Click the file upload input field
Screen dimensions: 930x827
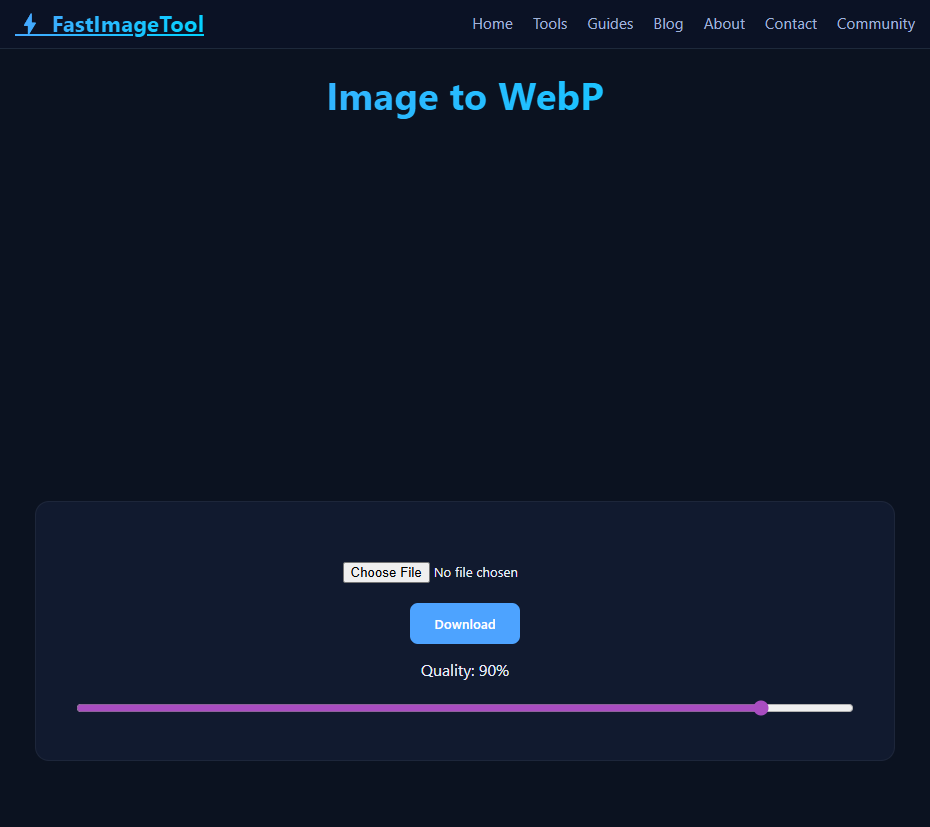430,572
